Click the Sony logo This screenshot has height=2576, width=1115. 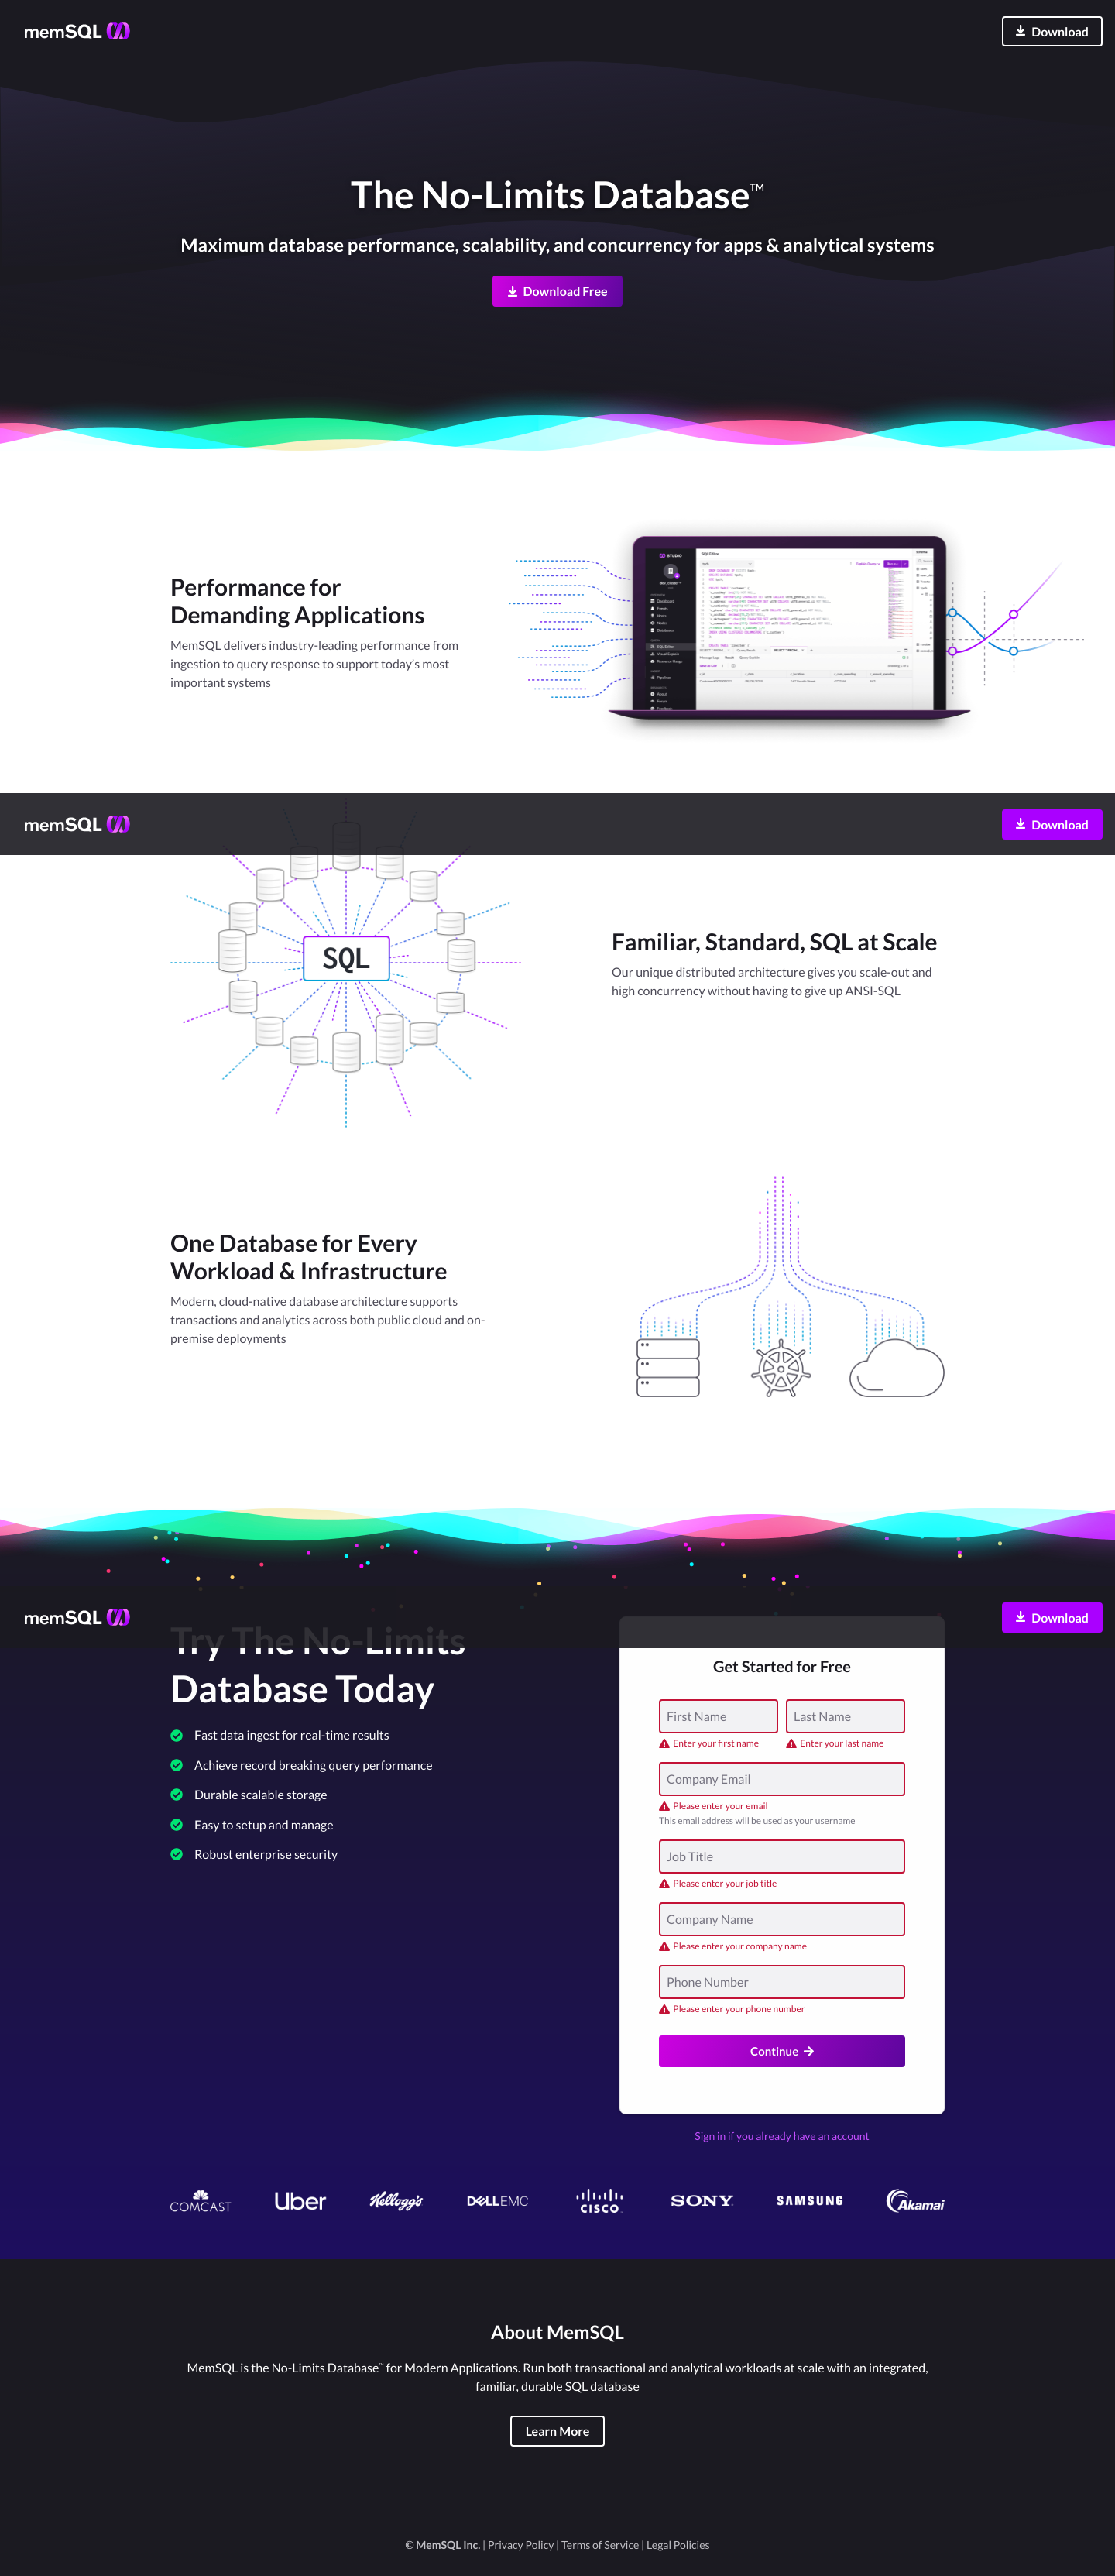tap(702, 2201)
